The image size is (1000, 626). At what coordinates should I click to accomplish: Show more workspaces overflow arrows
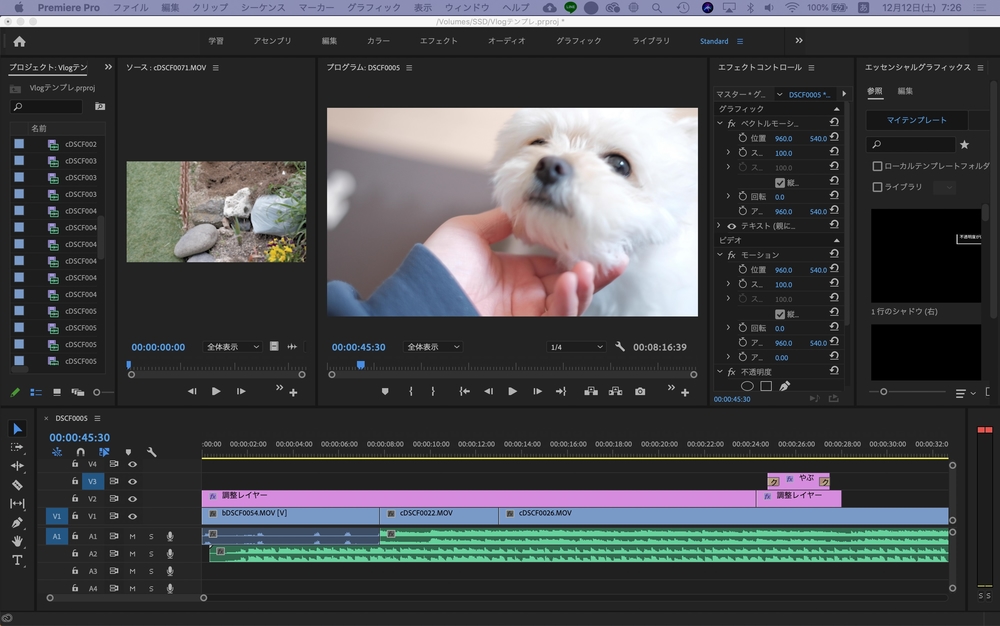tap(798, 41)
